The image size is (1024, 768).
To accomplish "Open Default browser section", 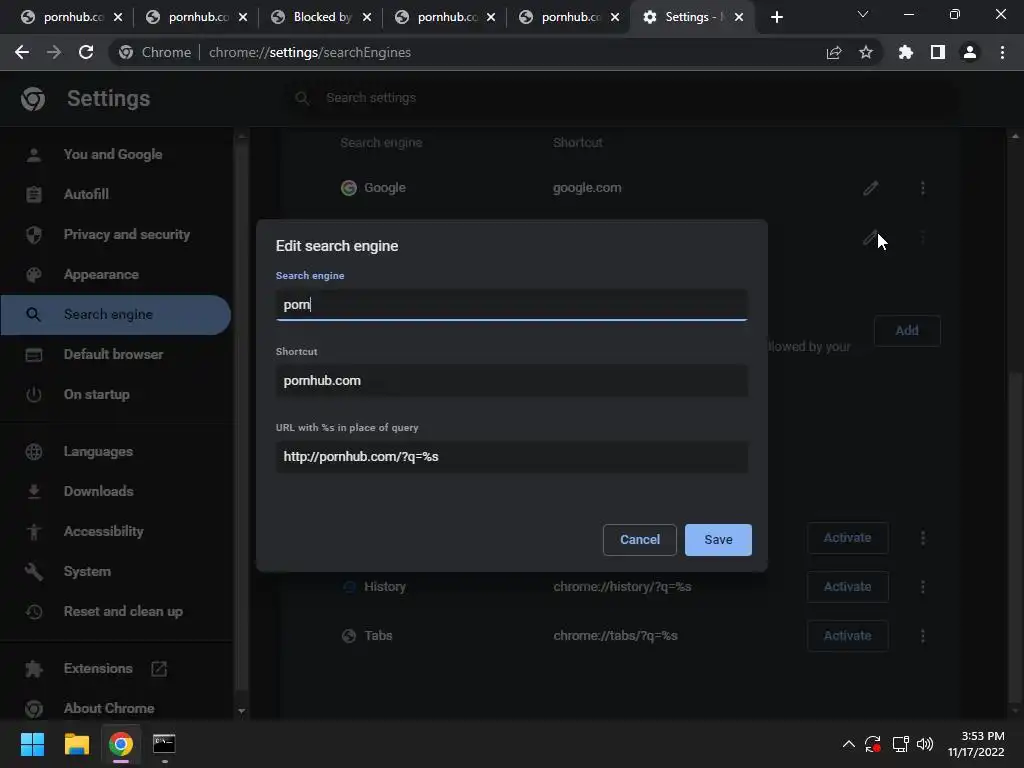I will [x=115, y=354].
